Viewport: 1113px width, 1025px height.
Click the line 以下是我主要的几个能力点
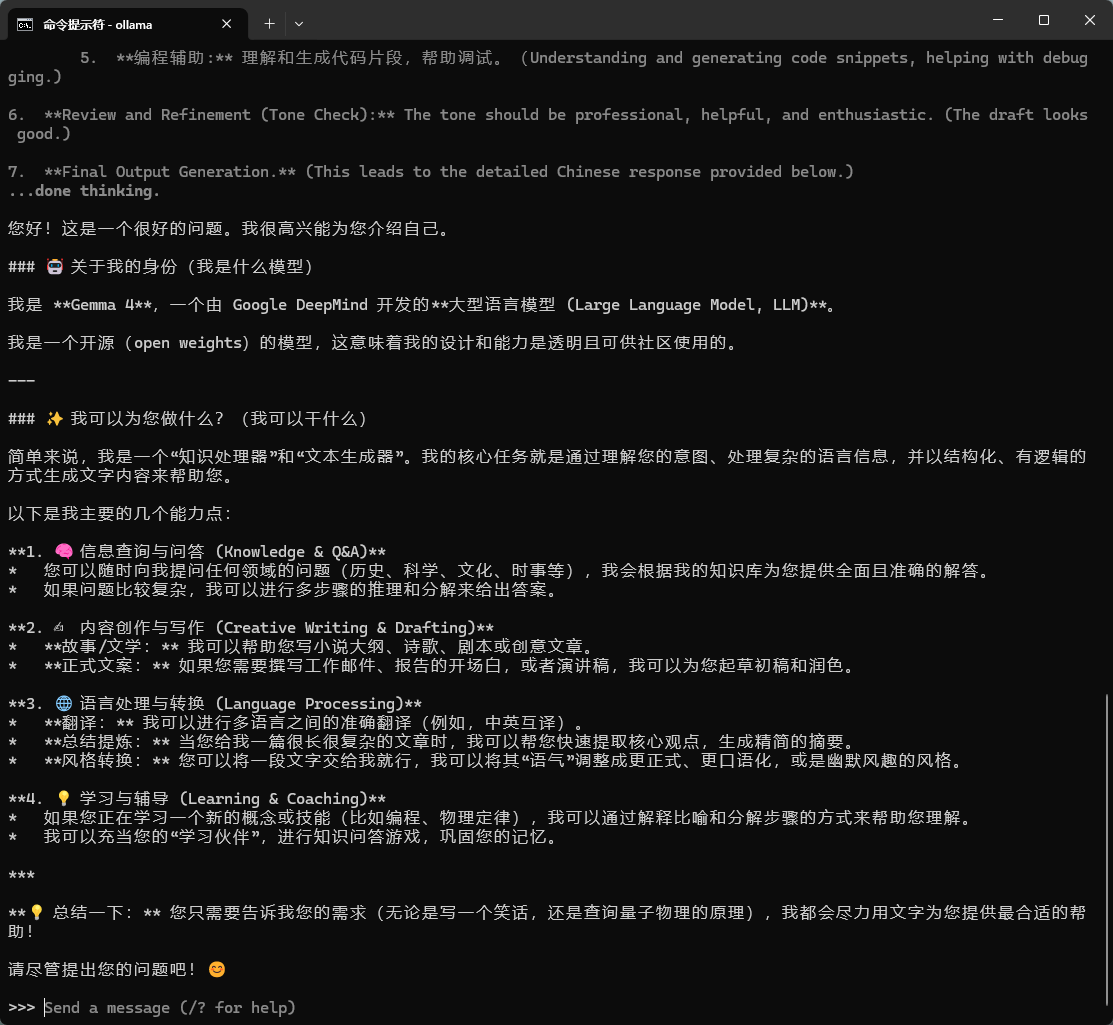(120, 513)
